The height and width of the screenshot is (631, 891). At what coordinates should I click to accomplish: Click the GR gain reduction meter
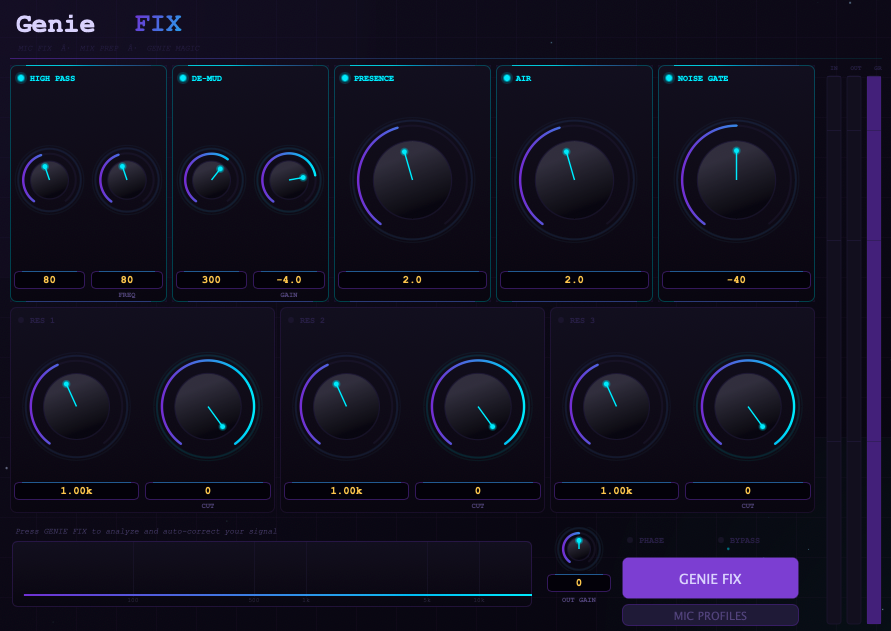tap(874, 350)
